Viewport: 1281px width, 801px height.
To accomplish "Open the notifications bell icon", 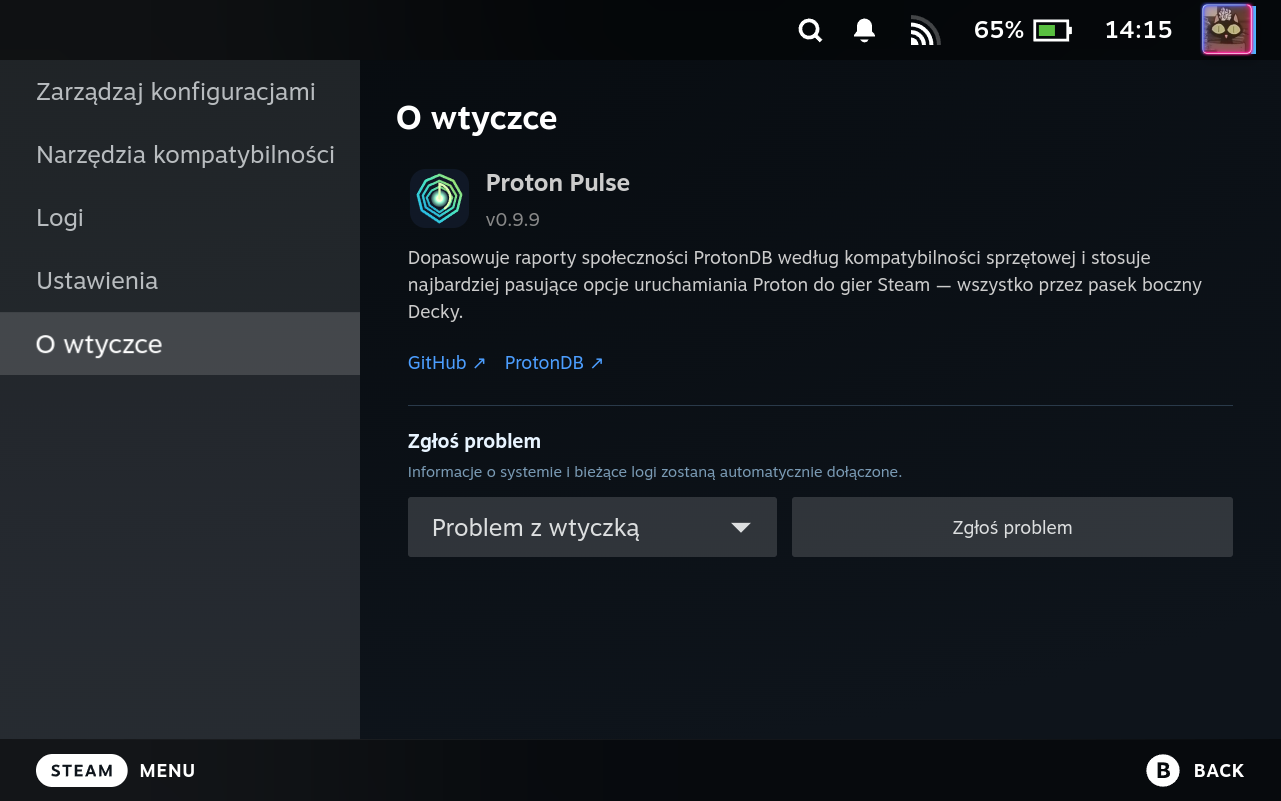I will point(865,31).
